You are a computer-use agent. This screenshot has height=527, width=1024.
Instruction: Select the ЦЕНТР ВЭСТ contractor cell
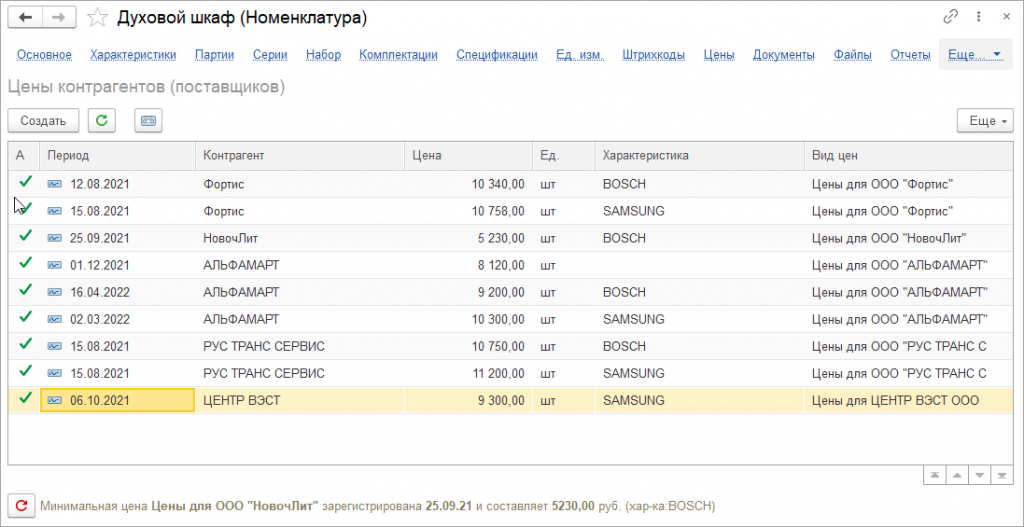pos(300,400)
